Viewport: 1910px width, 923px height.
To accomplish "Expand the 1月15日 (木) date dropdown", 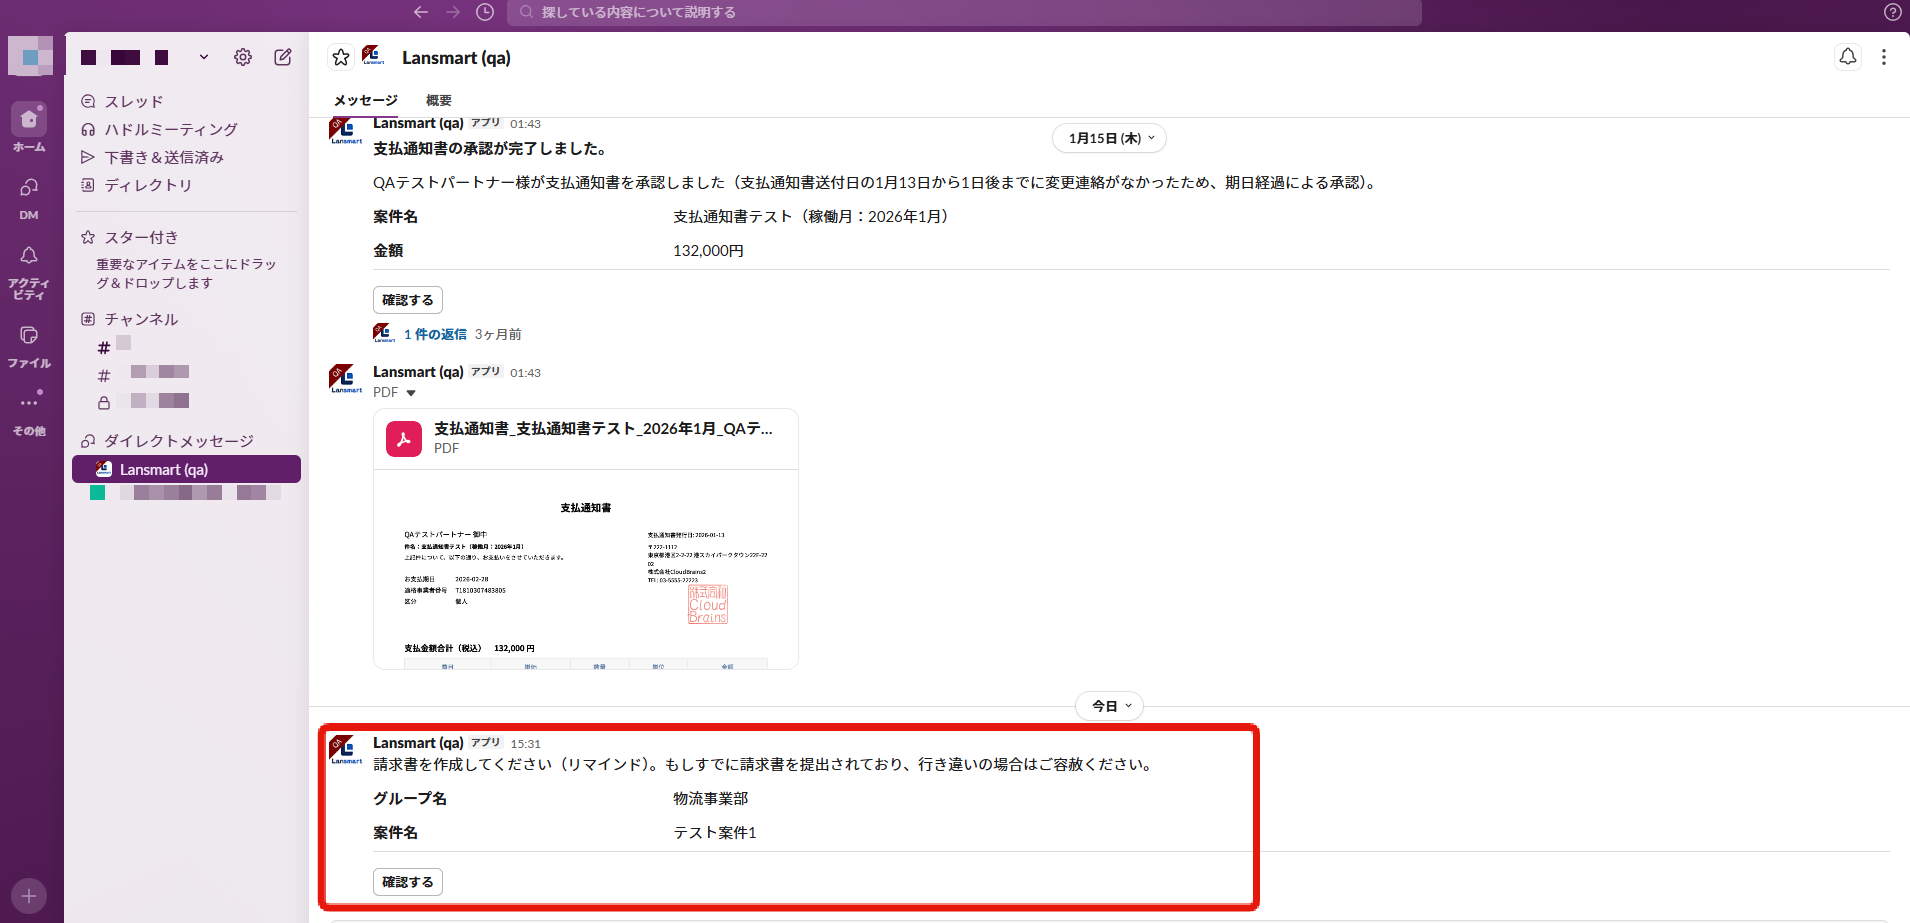I will click(1110, 138).
